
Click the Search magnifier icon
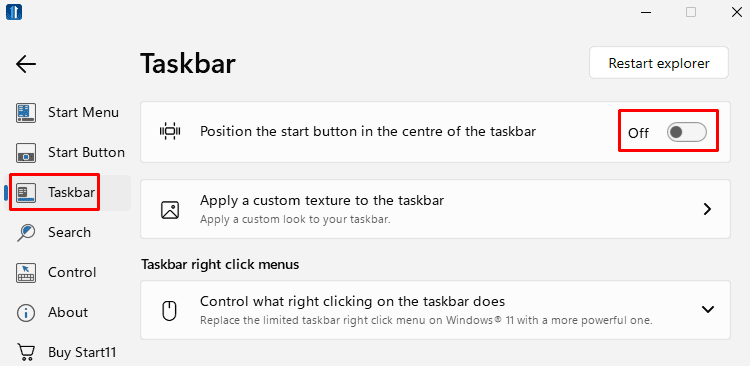(x=26, y=233)
